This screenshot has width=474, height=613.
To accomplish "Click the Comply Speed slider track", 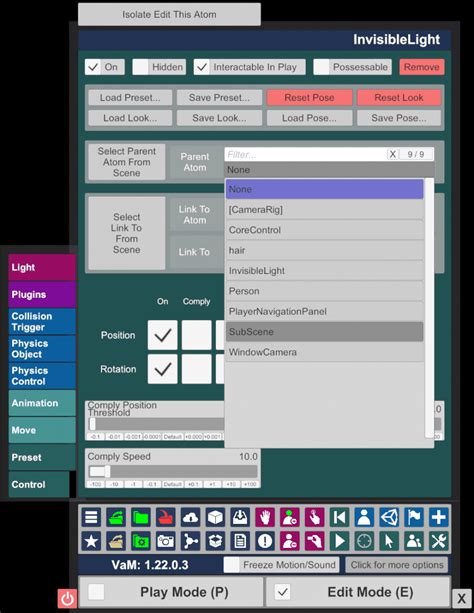I will (x=172, y=471).
